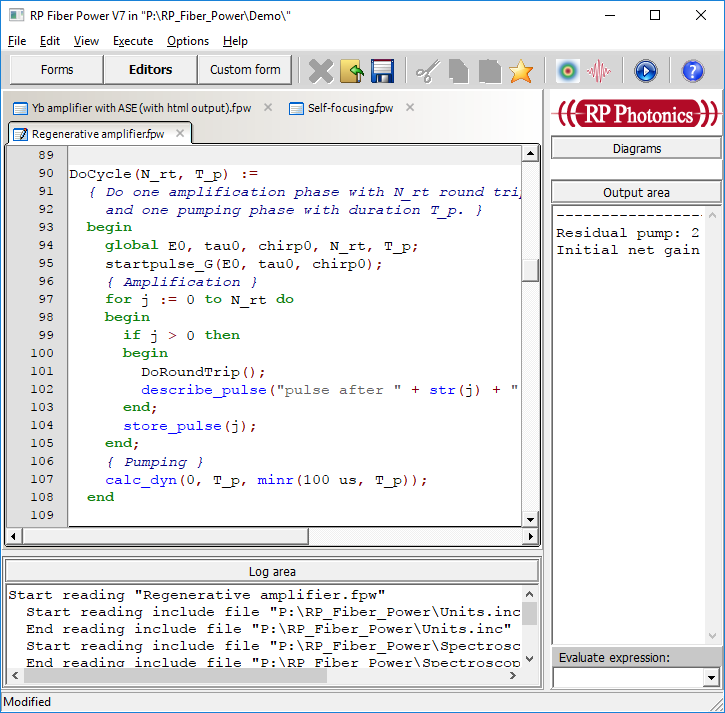Viewport: 725px width, 713px height.
Task: Click editor vertical scrollbar up arrow
Action: (530, 154)
